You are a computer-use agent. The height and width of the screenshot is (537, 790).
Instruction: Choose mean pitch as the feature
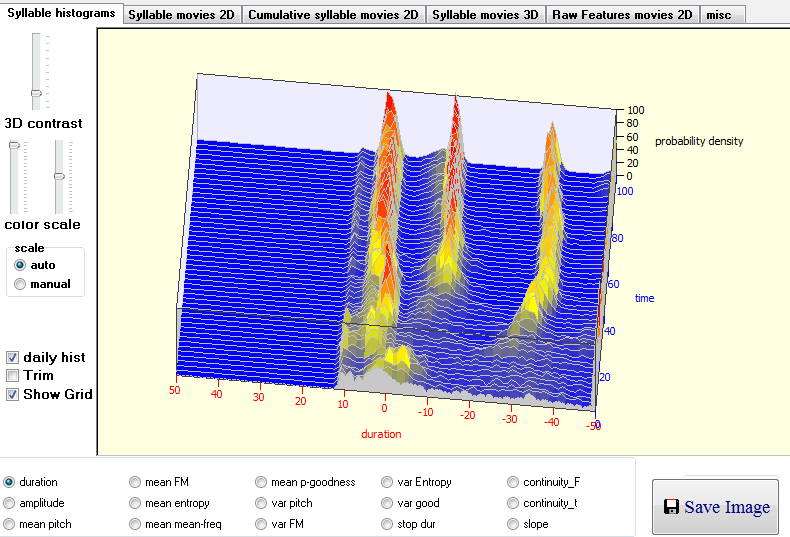[x=10, y=524]
